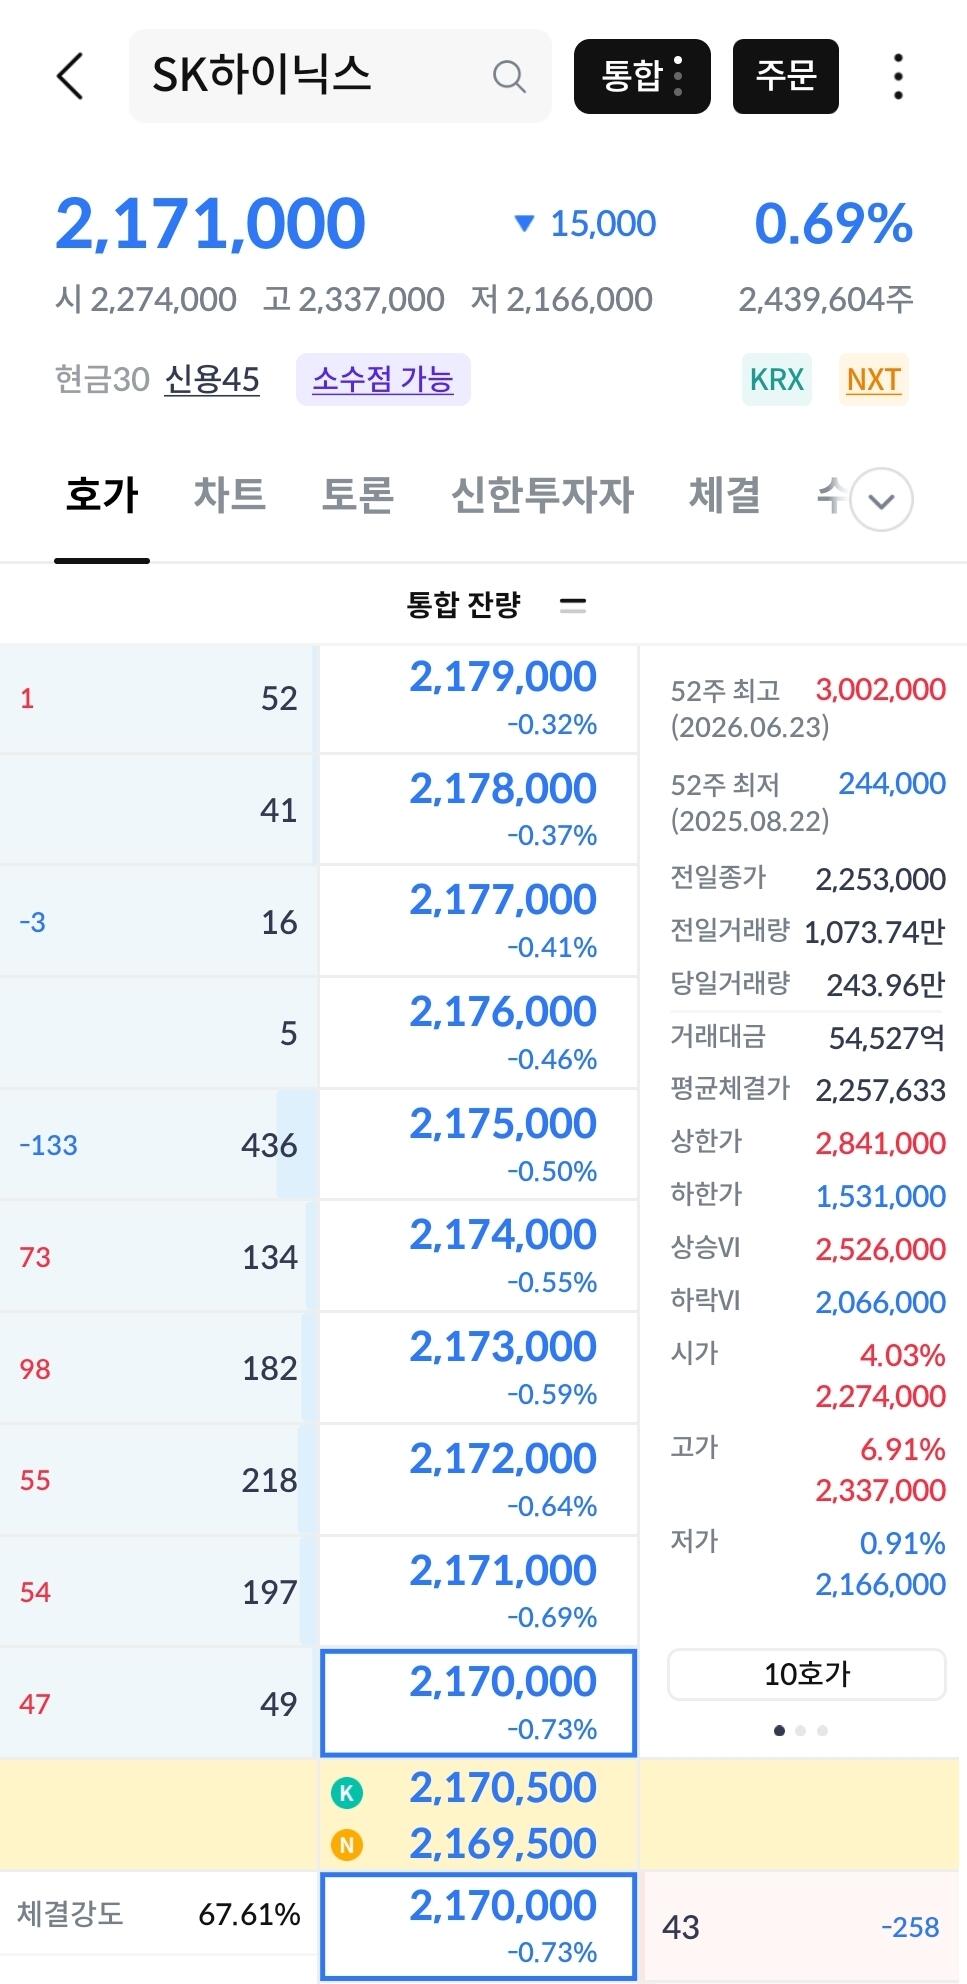Toggle the 10호가 depth selector
Image resolution: width=967 pixels, height=1984 pixels.
pos(806,1674)
